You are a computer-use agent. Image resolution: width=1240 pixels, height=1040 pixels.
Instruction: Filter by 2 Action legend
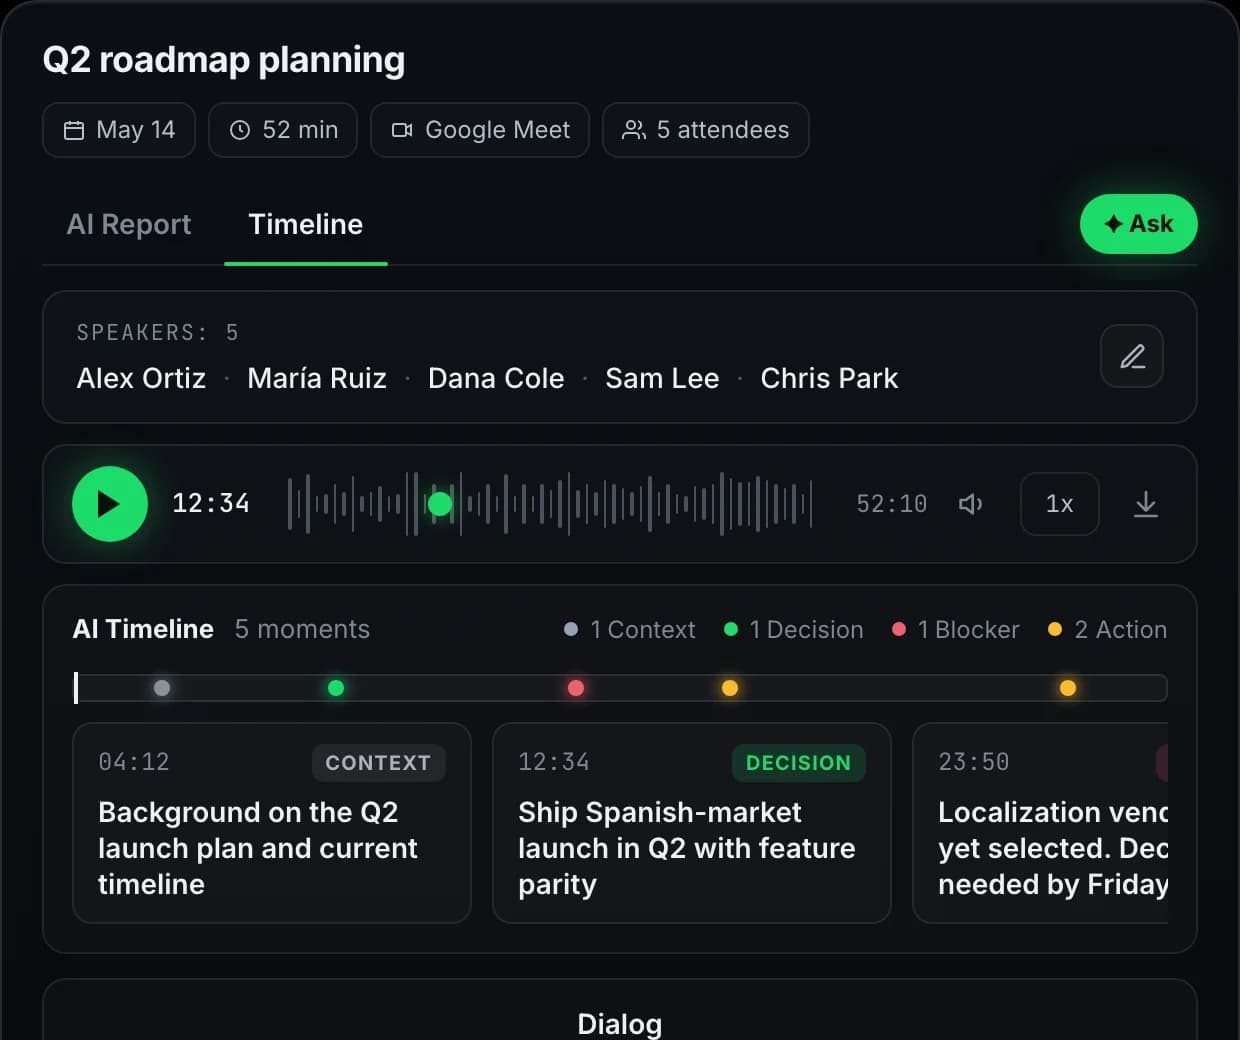pyautogui.click(x=1108, y=629)
